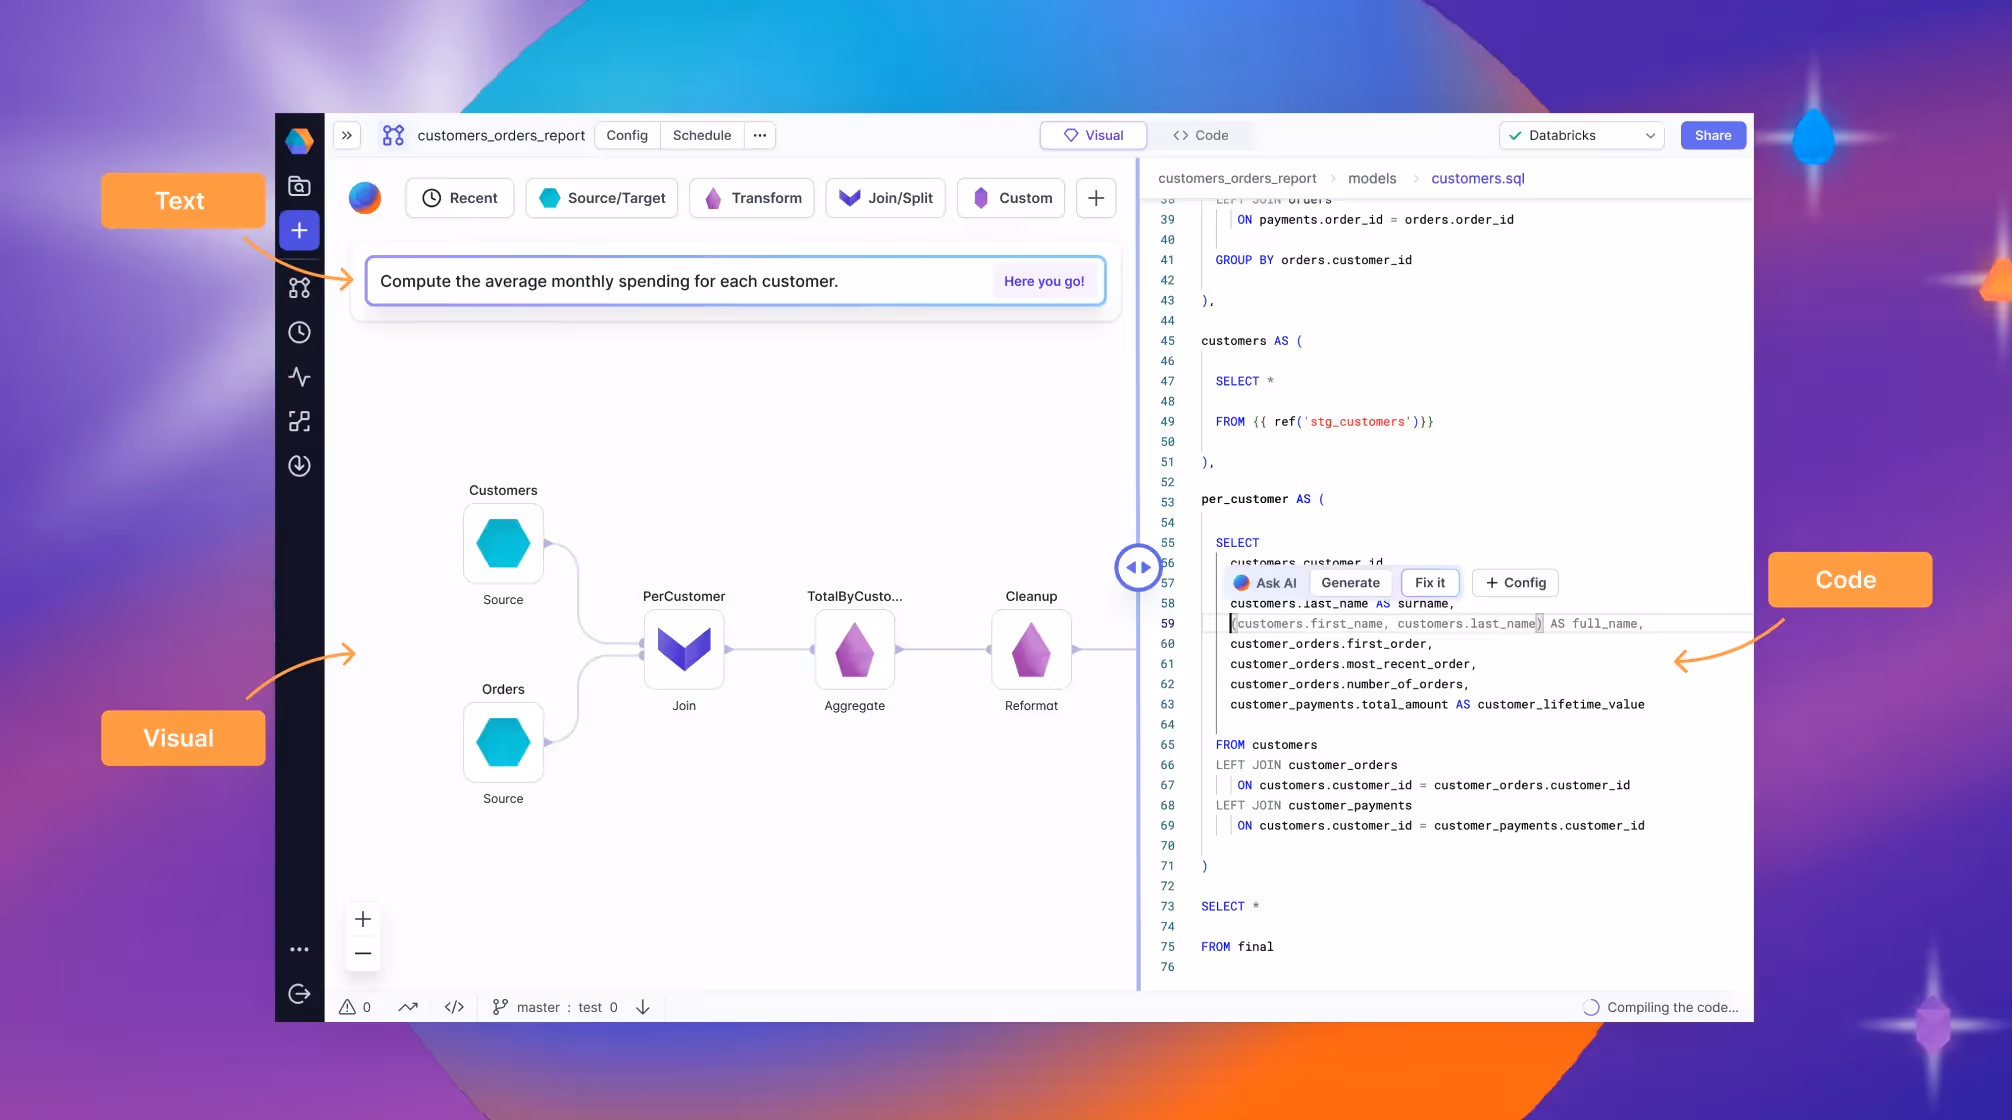
Task: Open the Config tab in header
Action: (x=627, y=136)
